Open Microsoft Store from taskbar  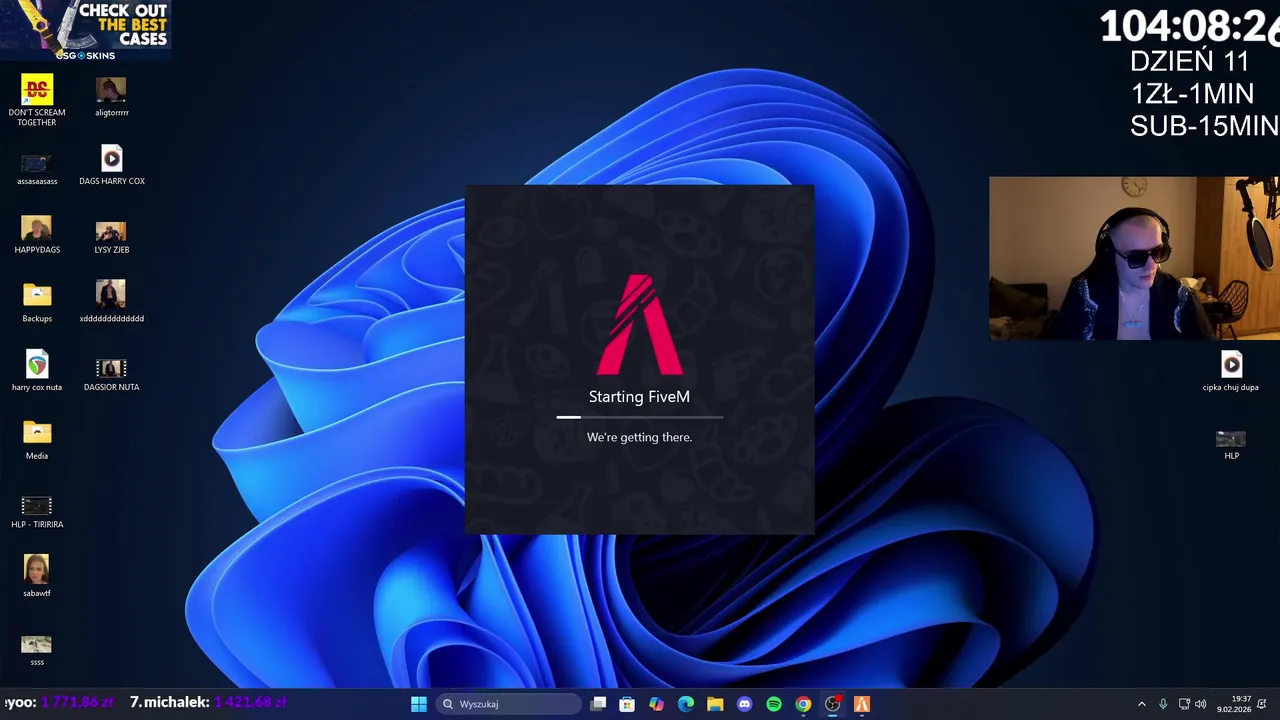pos(627,704)
